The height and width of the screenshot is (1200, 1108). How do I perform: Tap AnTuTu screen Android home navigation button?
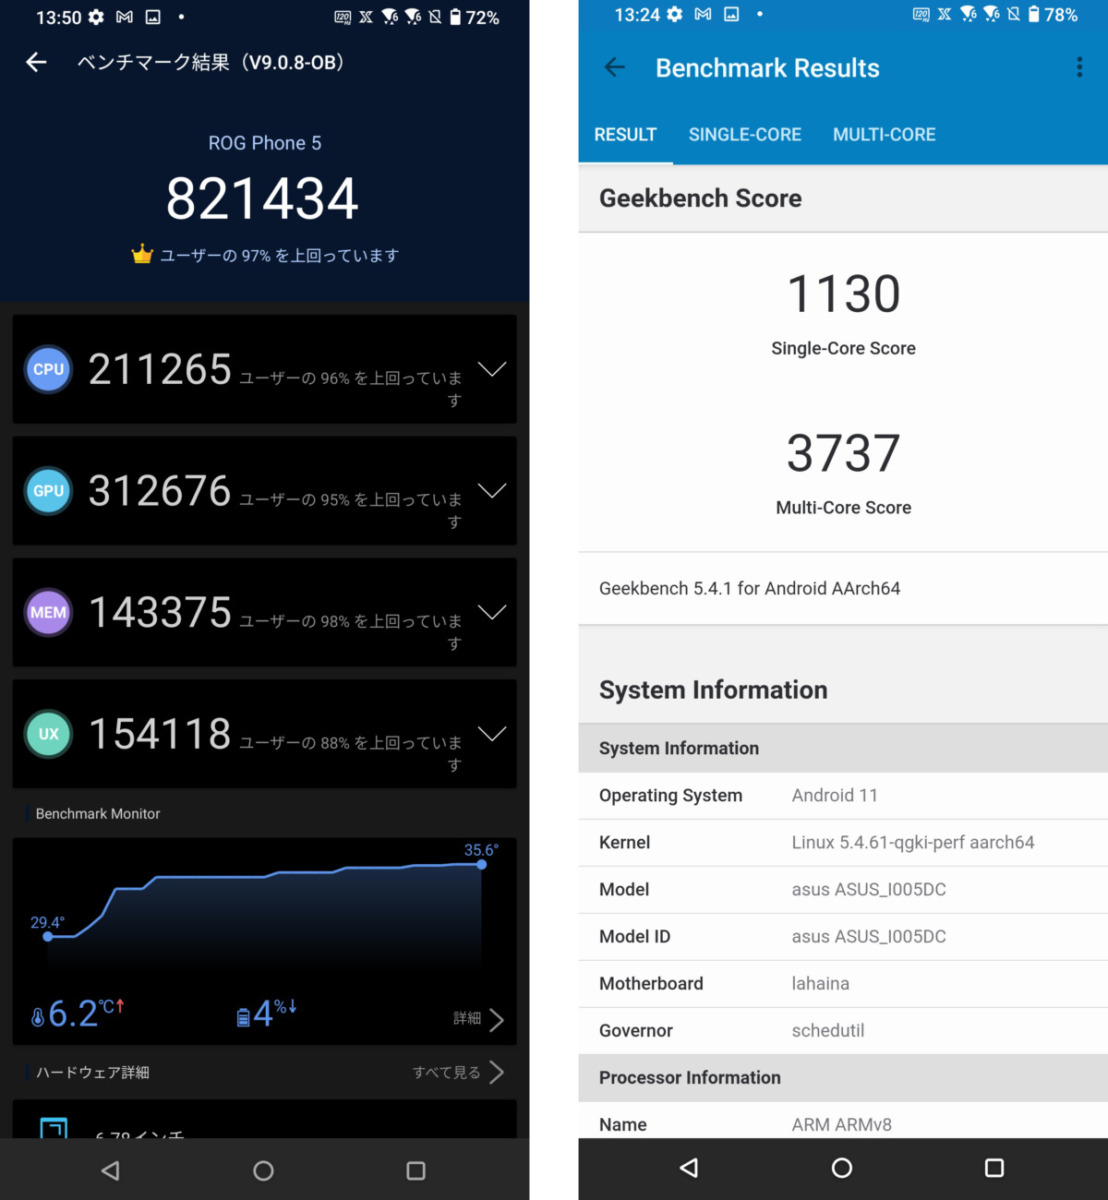click(x=263, y=1170)
